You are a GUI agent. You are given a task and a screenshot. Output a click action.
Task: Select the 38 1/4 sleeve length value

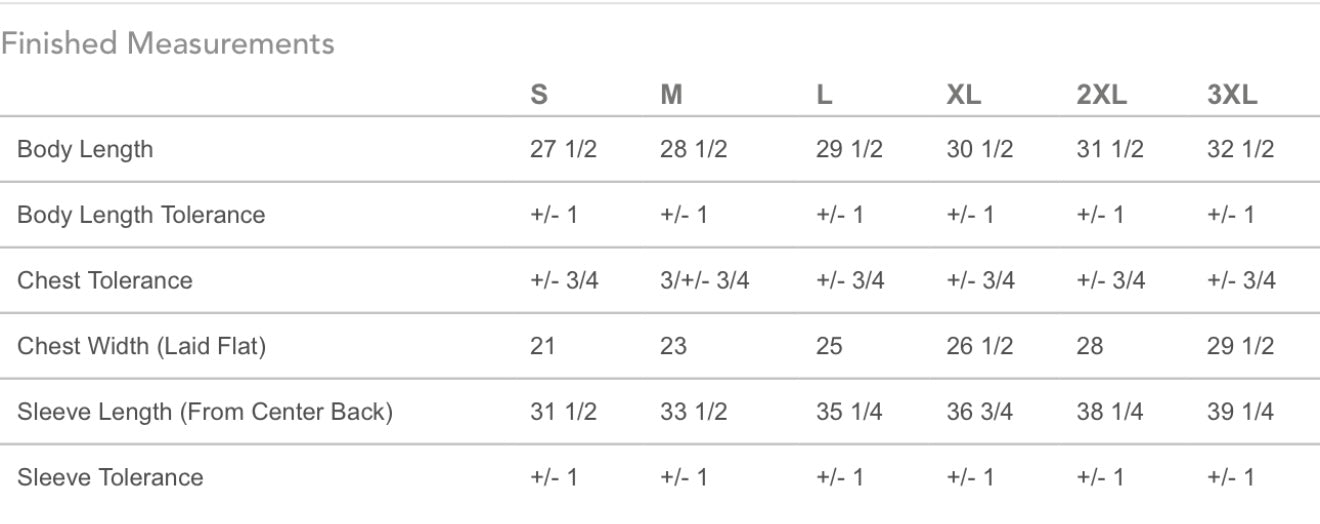(1110, 412)
